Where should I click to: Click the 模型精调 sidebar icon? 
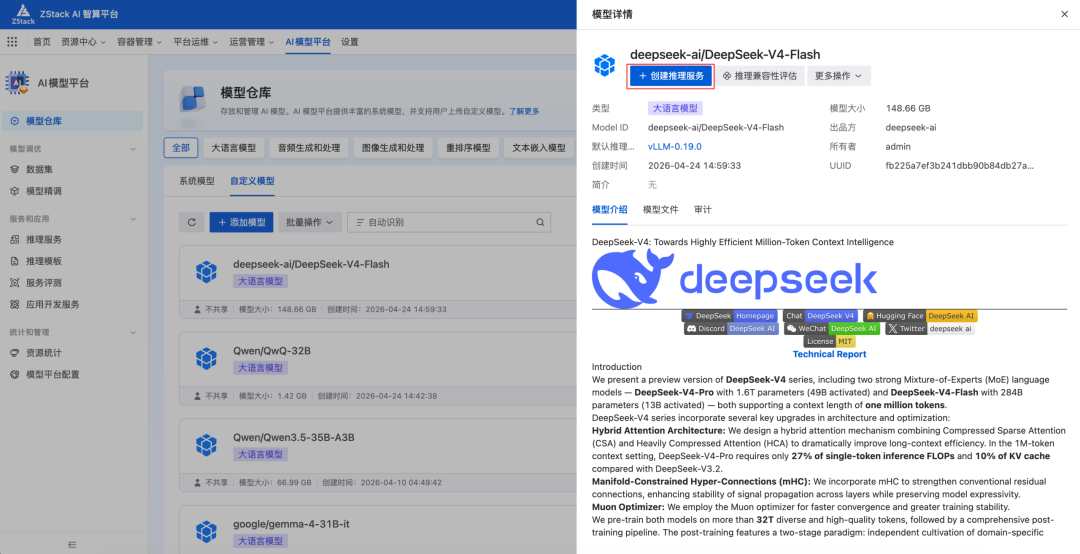[x=14, y=191]
